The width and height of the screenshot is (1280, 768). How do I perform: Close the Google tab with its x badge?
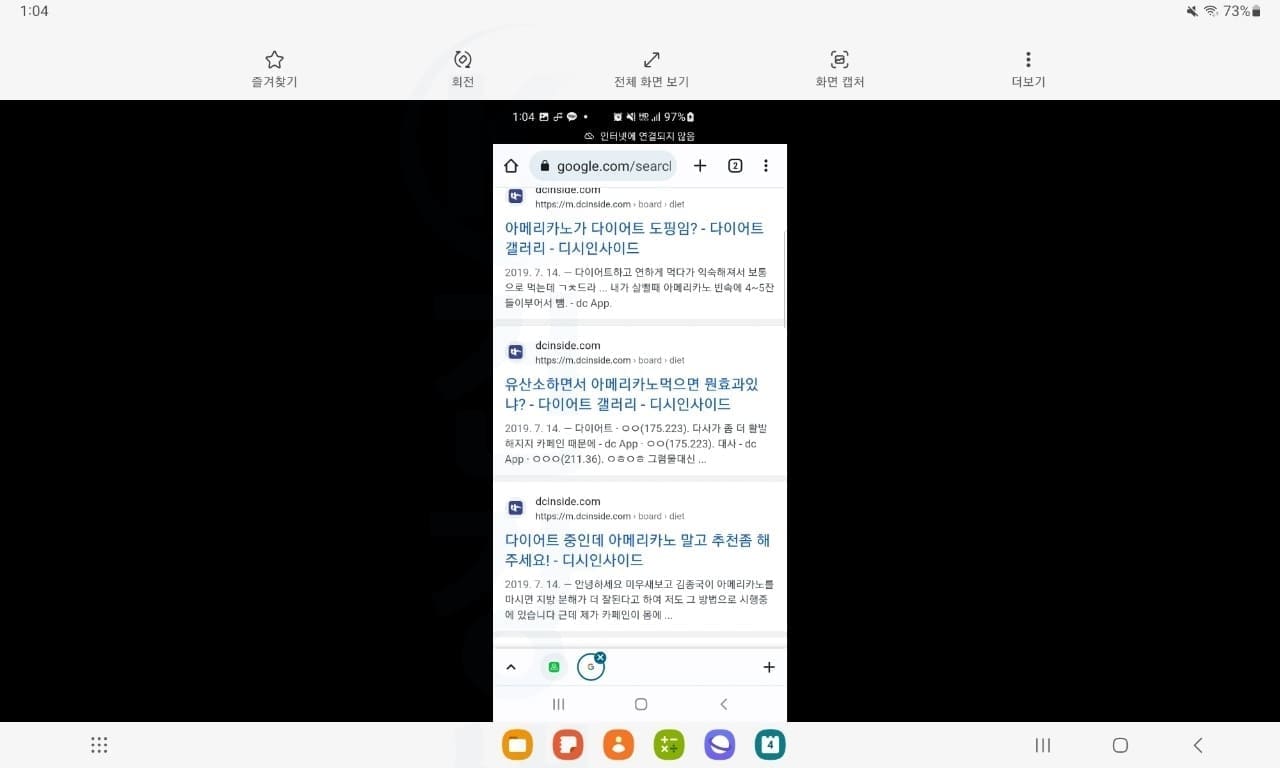coord(600,657)
